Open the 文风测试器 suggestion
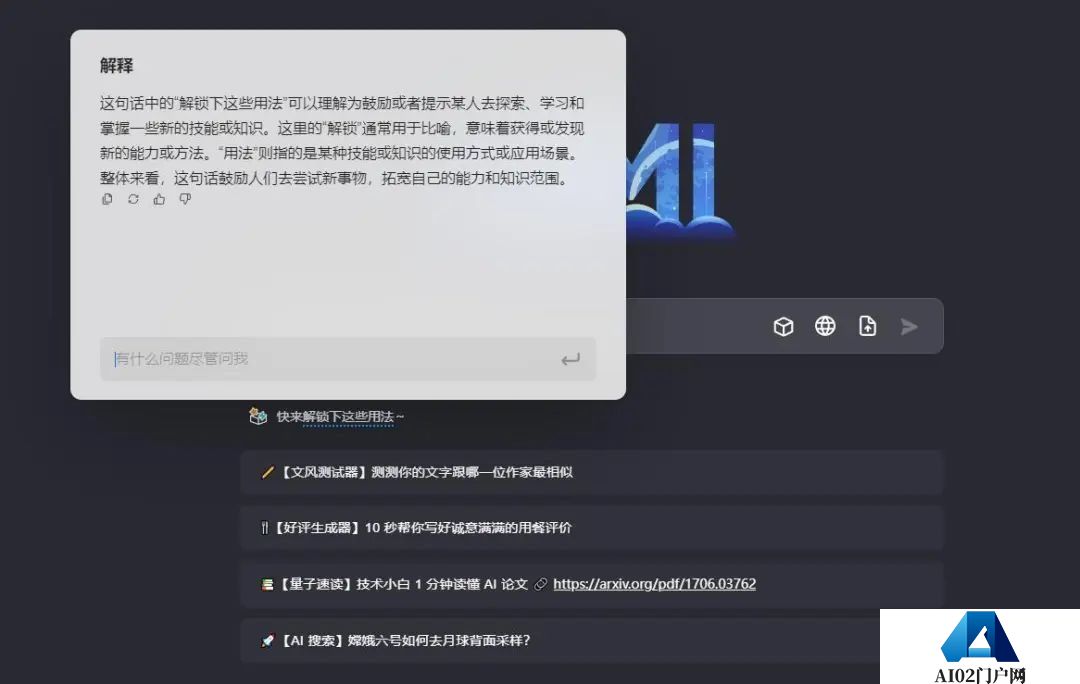 click(x=591, y=473)
